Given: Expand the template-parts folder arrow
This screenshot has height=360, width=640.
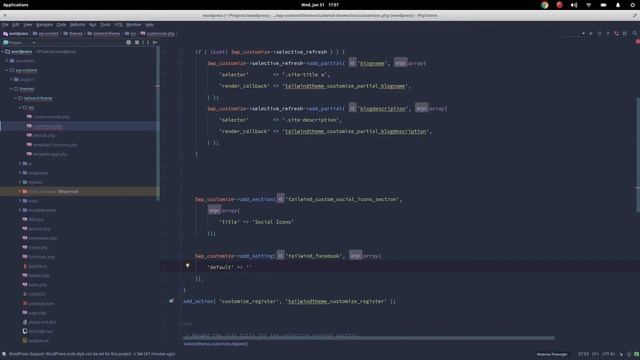Looking at the screenshot, I should (x=20, y=210).
